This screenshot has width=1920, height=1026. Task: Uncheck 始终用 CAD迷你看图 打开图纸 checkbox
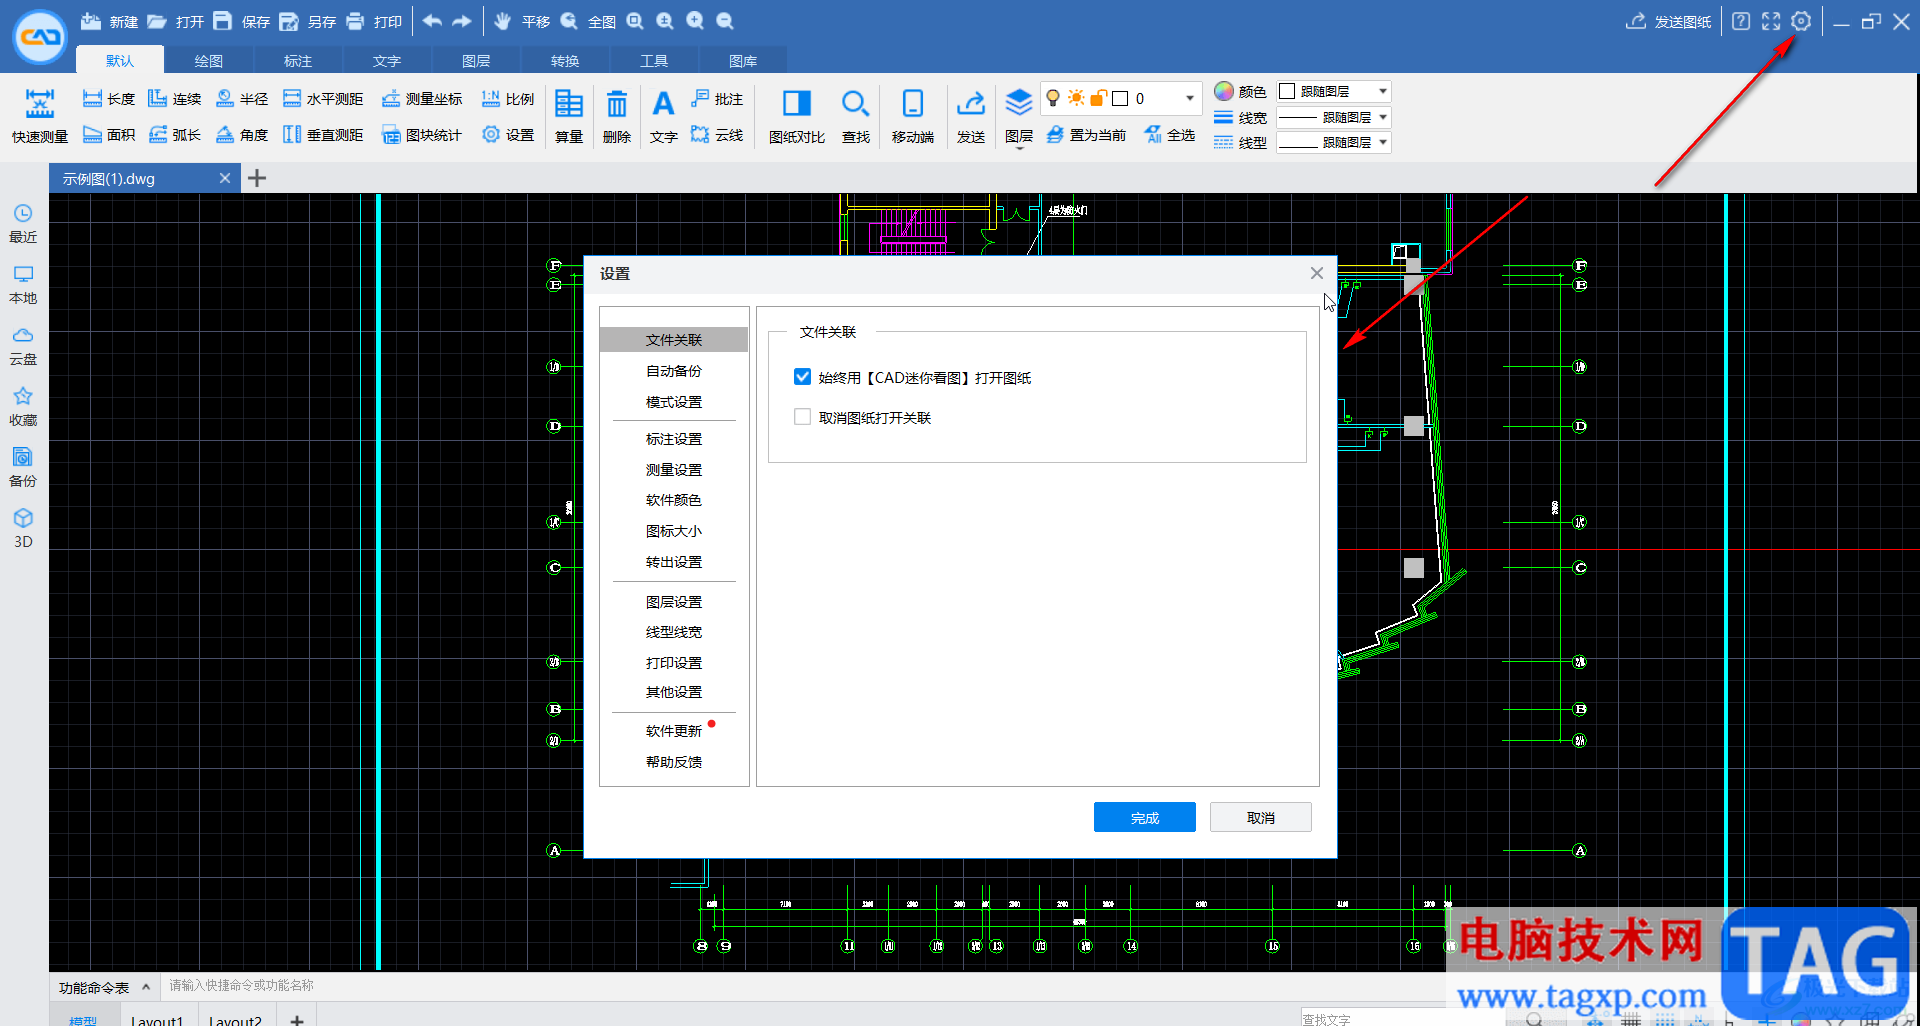point(802,377)
